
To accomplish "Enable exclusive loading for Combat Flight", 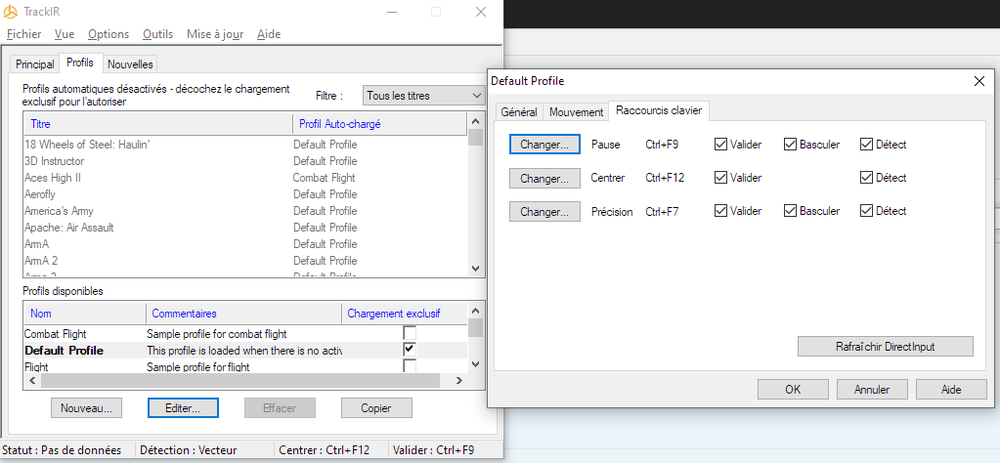I will (x=410, y=334).
